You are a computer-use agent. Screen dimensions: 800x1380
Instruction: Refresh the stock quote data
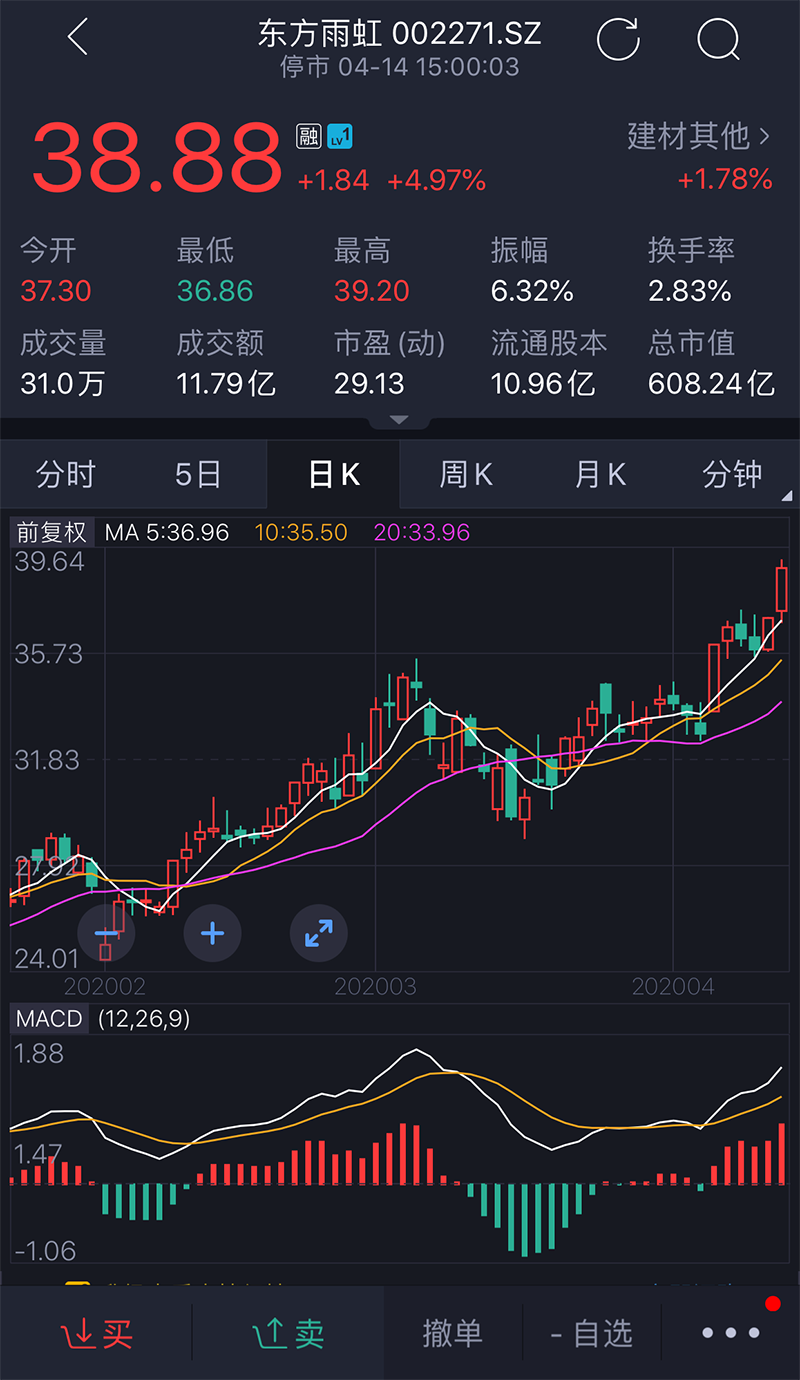coord(618,40)
